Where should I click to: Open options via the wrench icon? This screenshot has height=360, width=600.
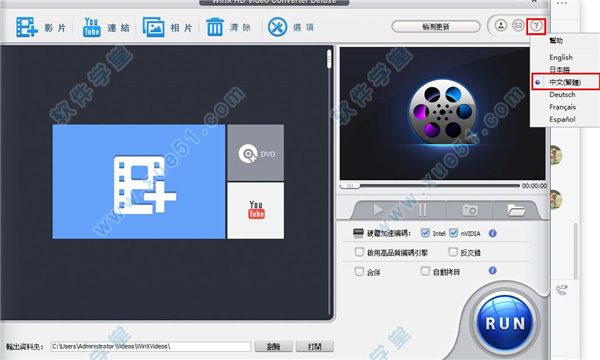277,27
